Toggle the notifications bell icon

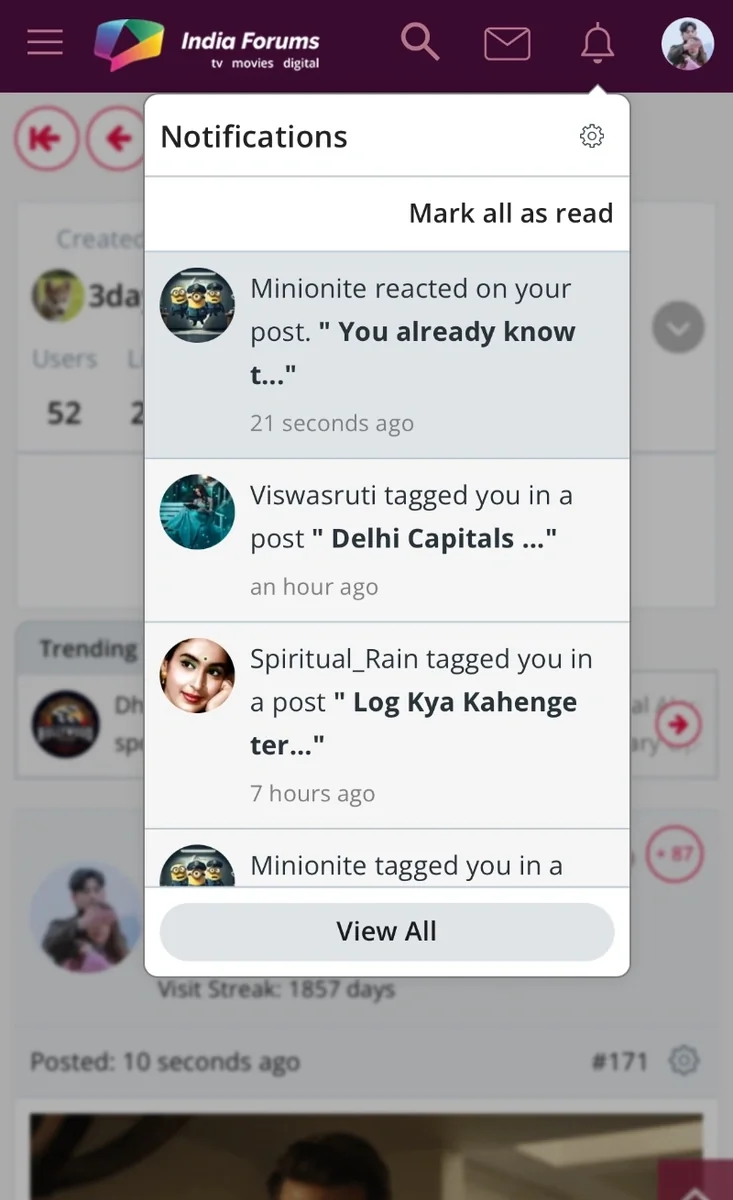pyautogui.click(x=597, y=43)
